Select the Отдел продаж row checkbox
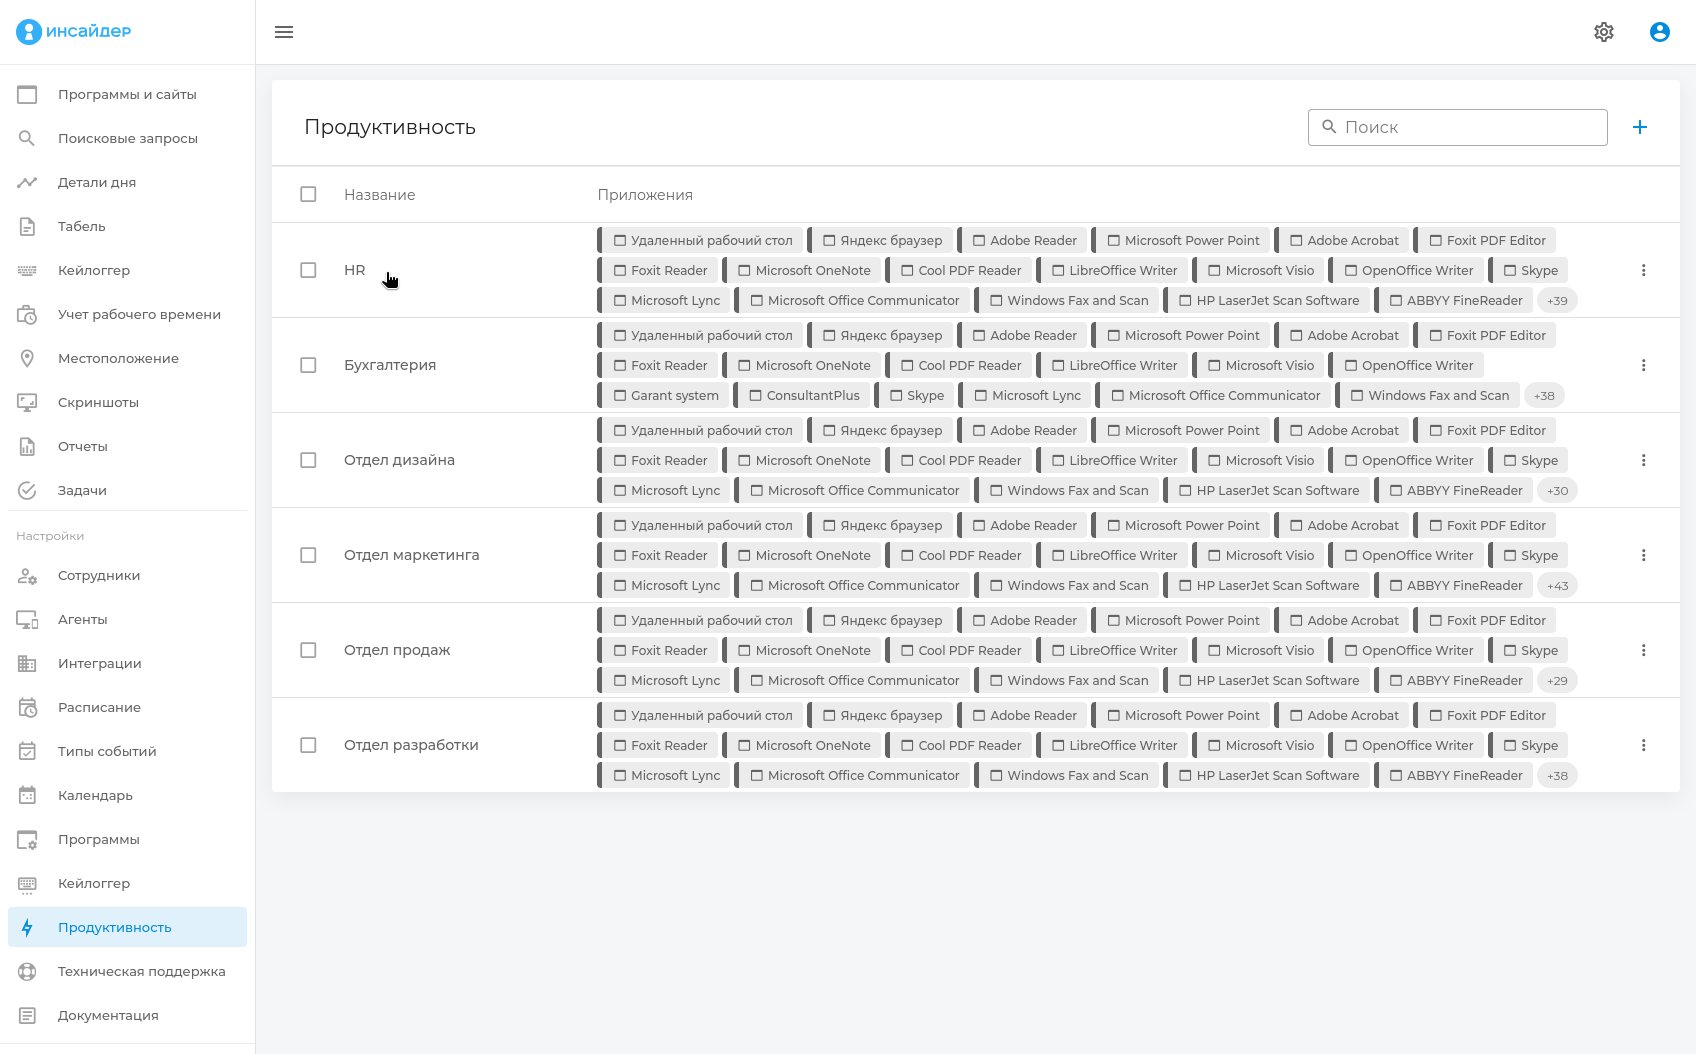The image size is (1696, 1054). pyautogui.click(x=308, y=650)
